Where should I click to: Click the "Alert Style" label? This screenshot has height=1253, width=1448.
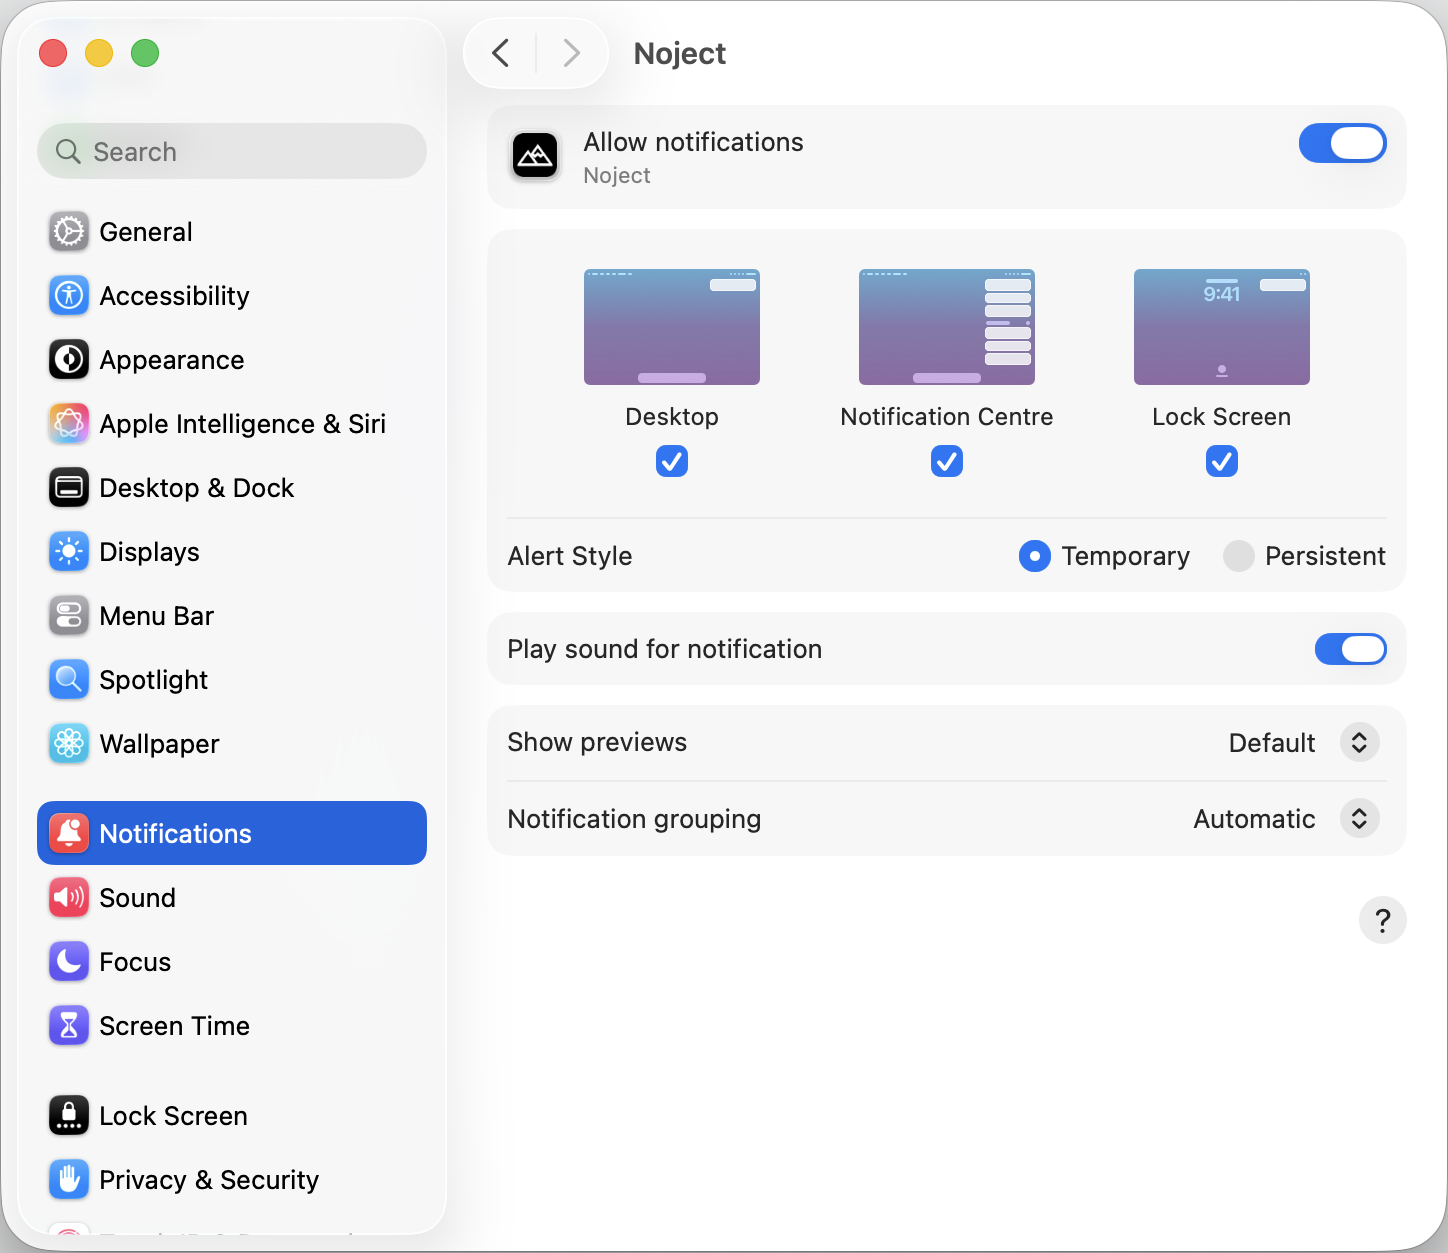pos(570,556)
